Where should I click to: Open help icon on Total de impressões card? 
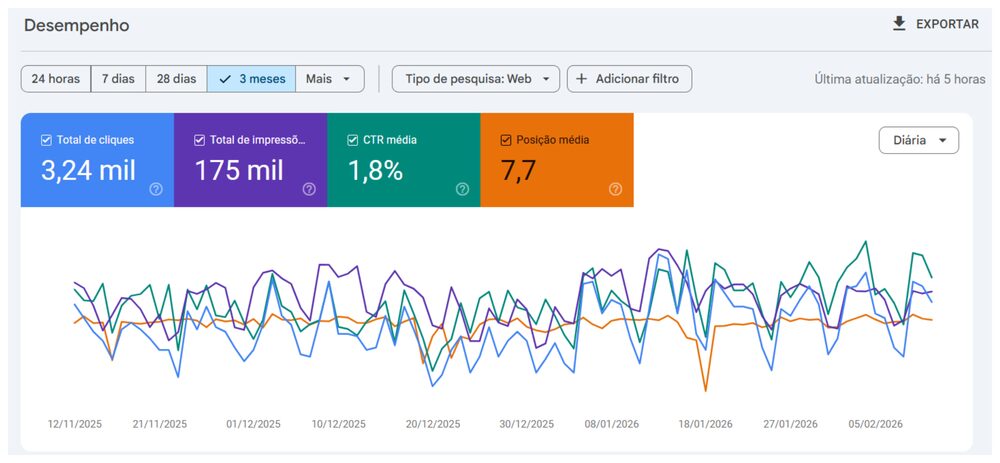click(309, 189)
